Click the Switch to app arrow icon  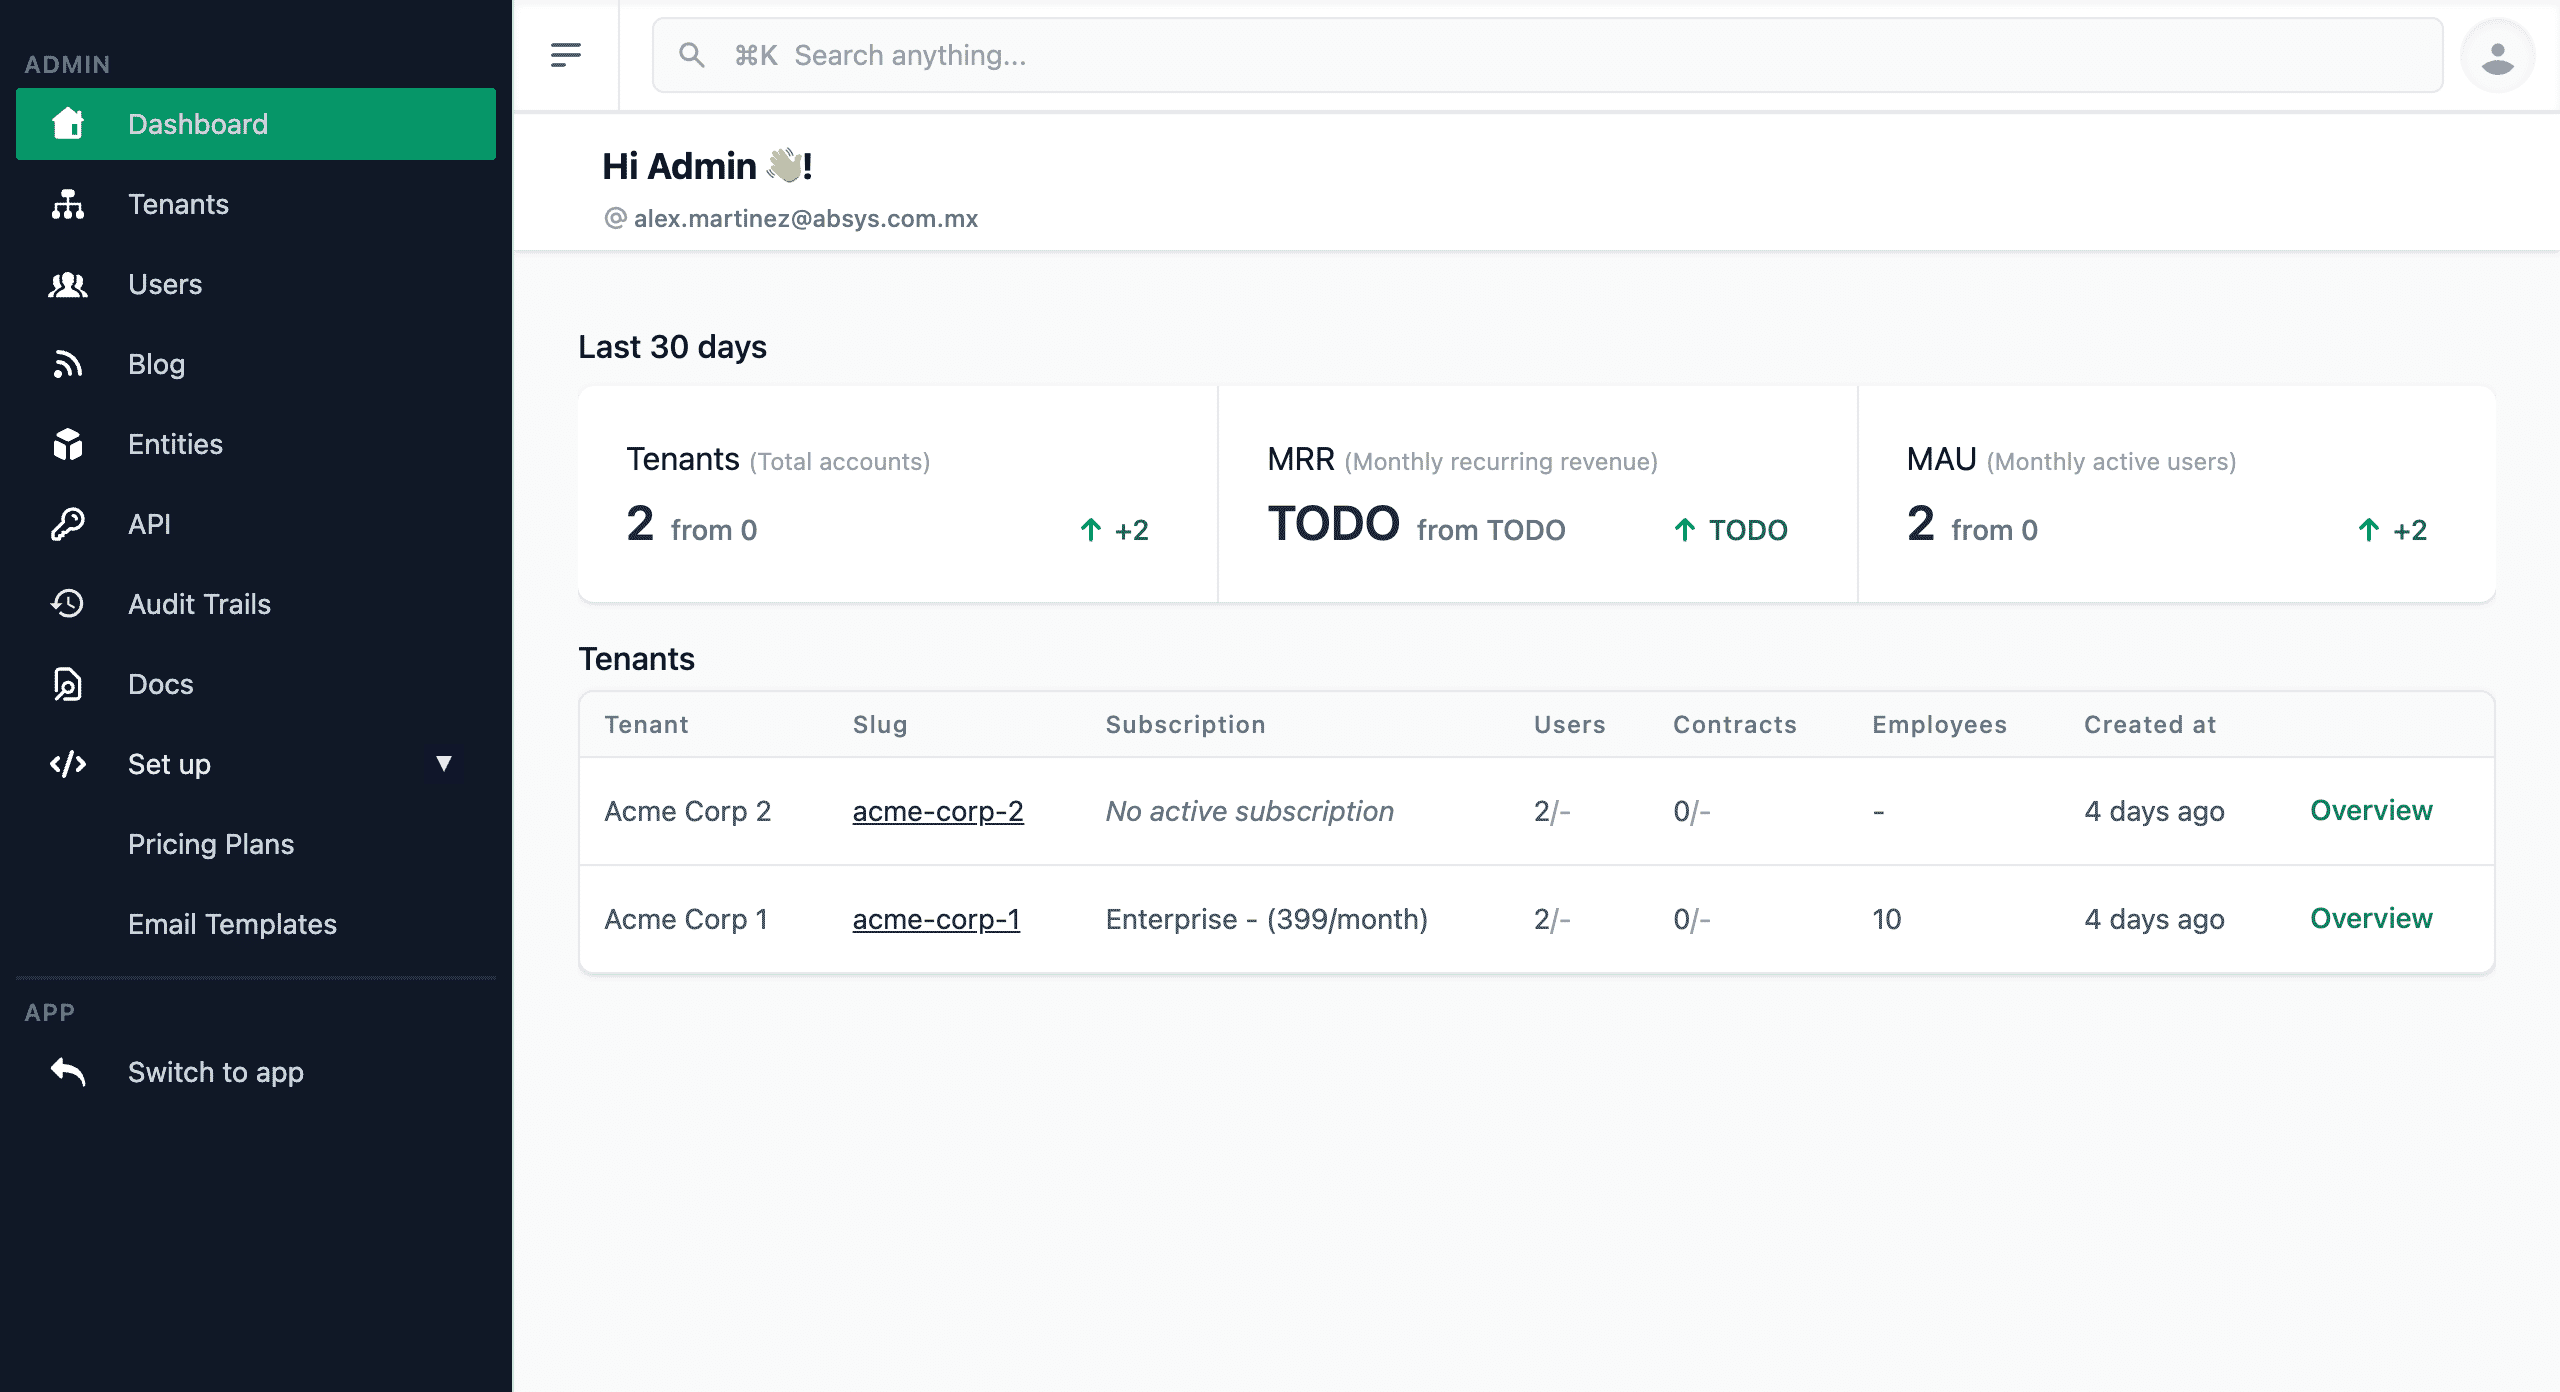click(x=68, y=1072)
